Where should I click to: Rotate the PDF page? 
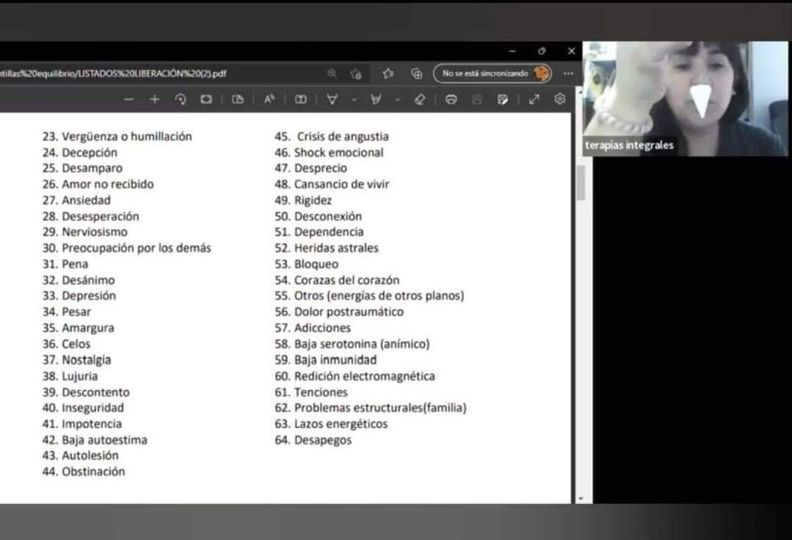point(180,99)
